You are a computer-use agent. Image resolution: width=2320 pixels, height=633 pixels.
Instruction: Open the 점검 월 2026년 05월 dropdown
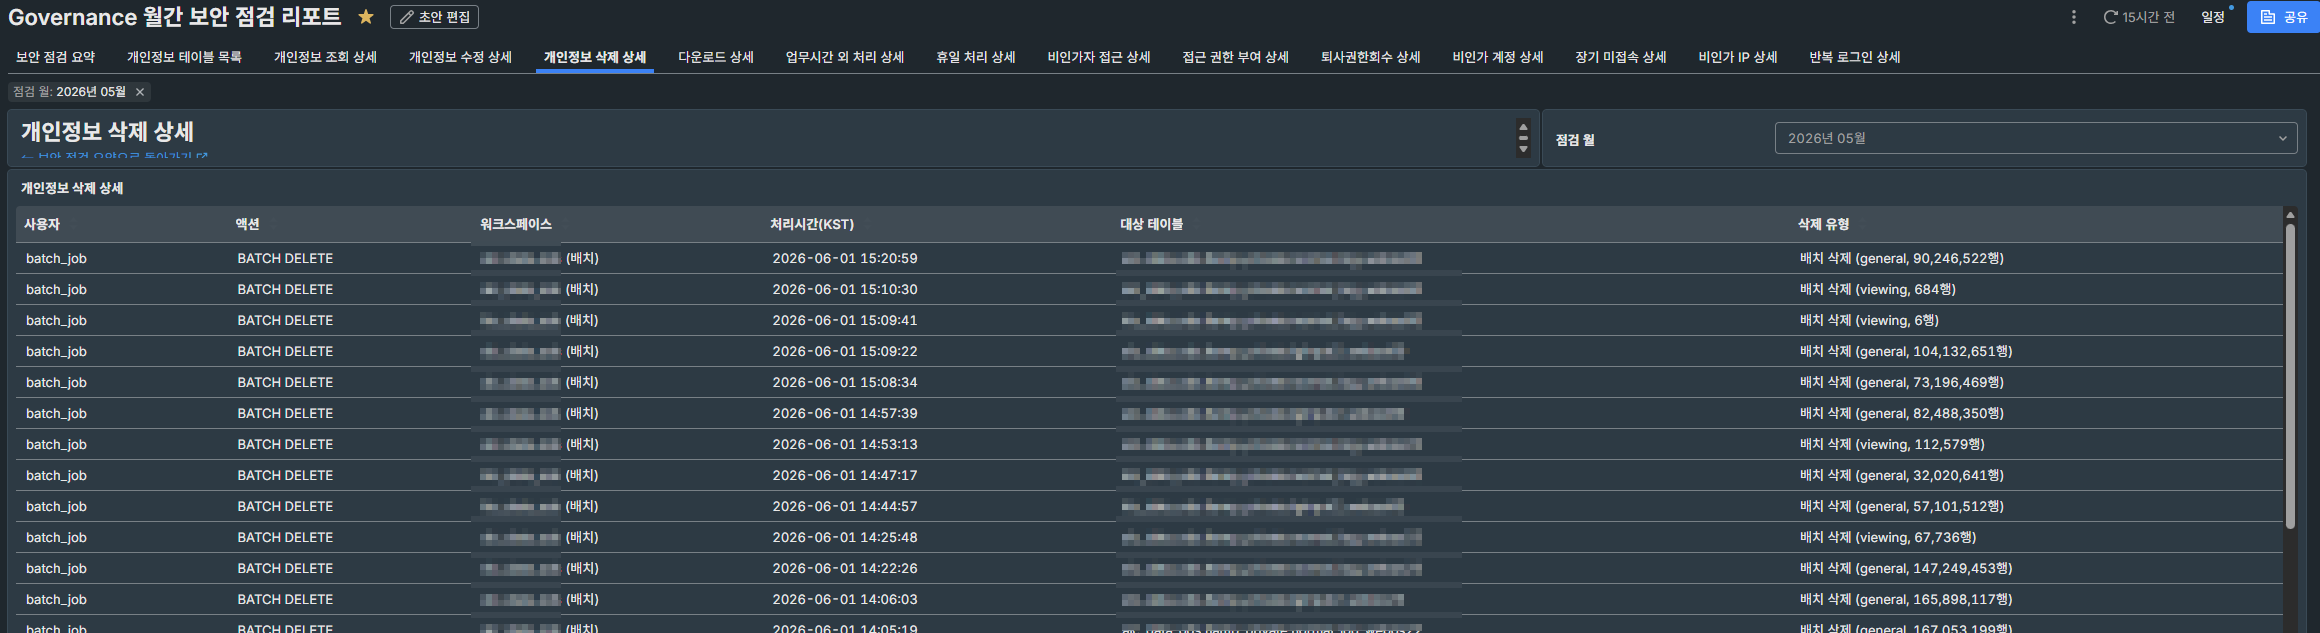(x=2036, y=138)
